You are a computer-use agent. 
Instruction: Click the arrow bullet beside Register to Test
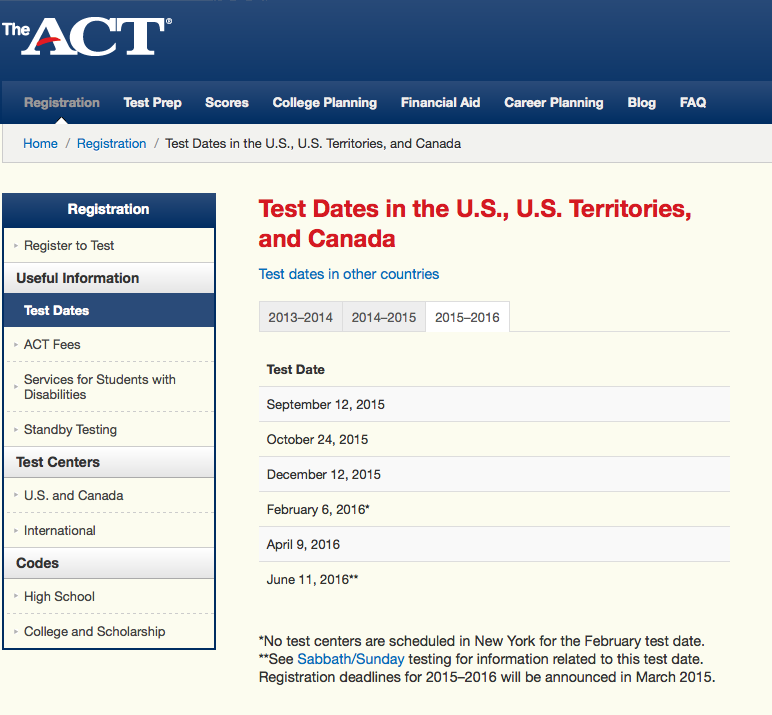tap(16, 245)
